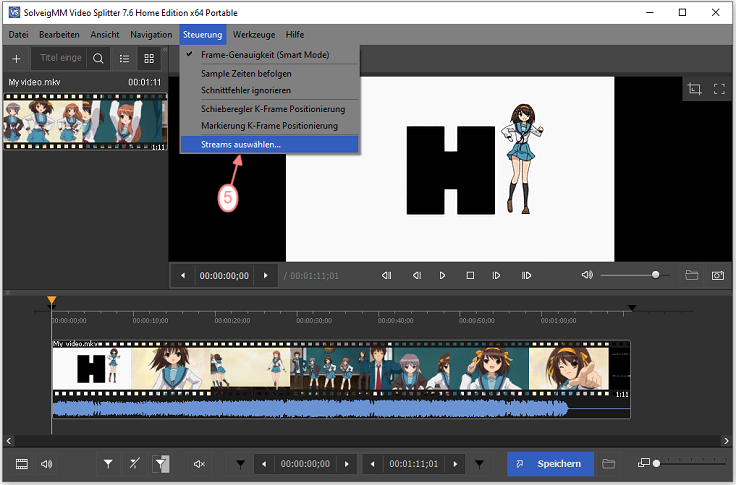The image size is (736, 485).
Task: Set left marker to current position
Action: (240, 464)
